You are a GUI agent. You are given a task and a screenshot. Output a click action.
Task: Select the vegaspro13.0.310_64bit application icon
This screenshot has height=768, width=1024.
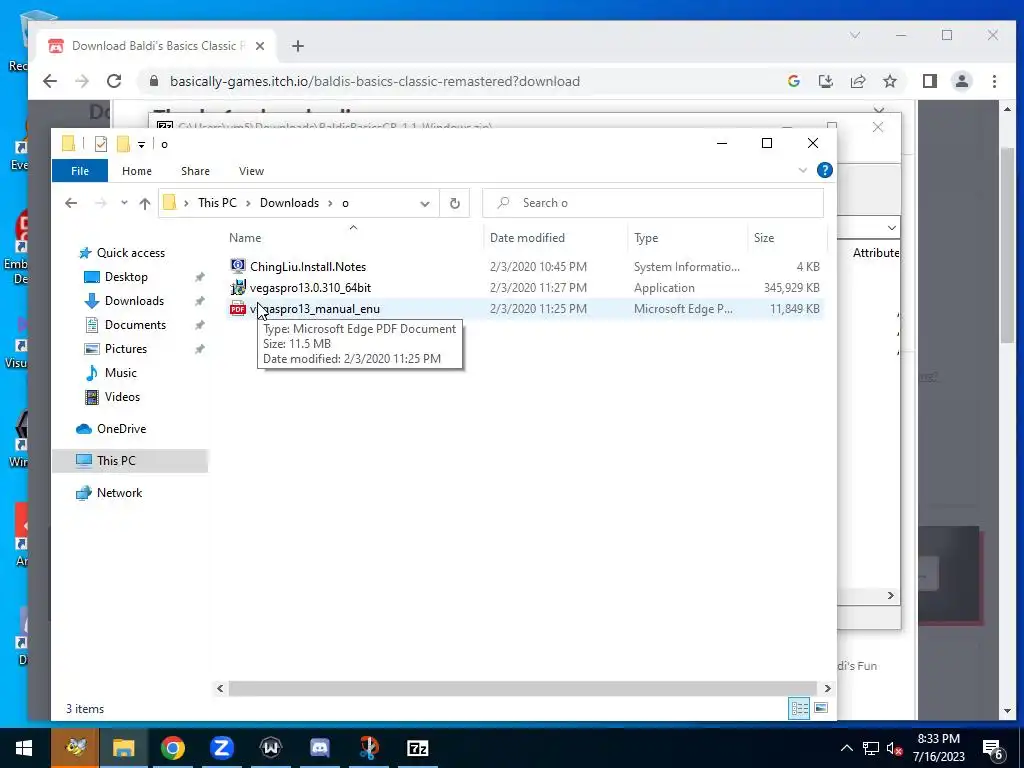coord(238,287)
